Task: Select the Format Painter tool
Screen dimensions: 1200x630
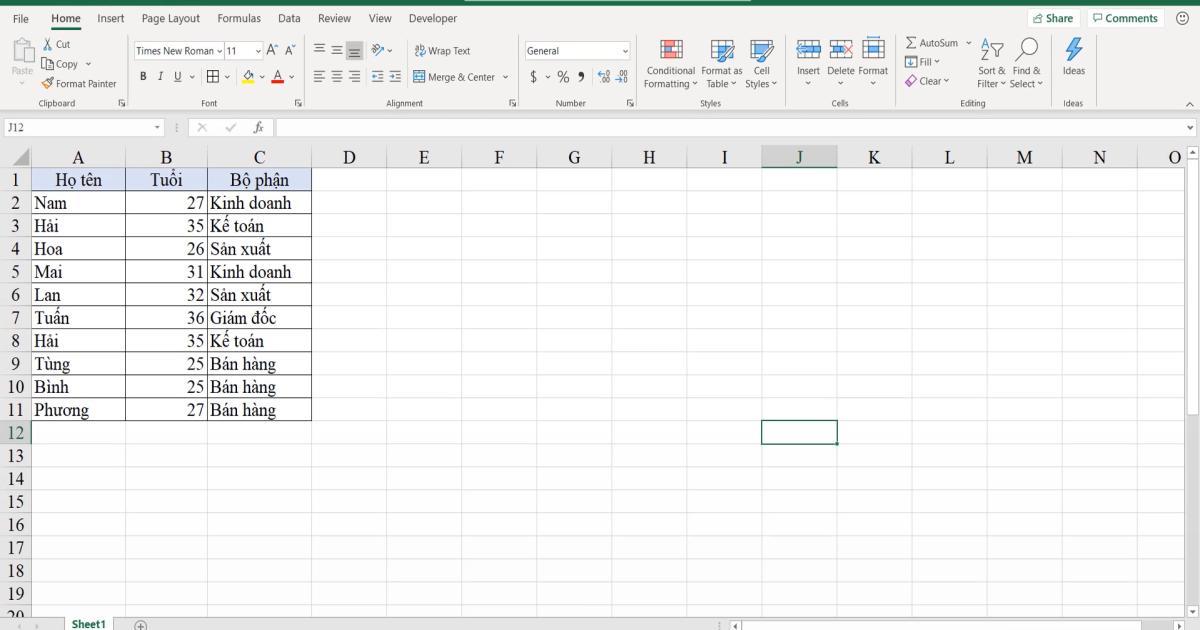Action: point(79,84)
